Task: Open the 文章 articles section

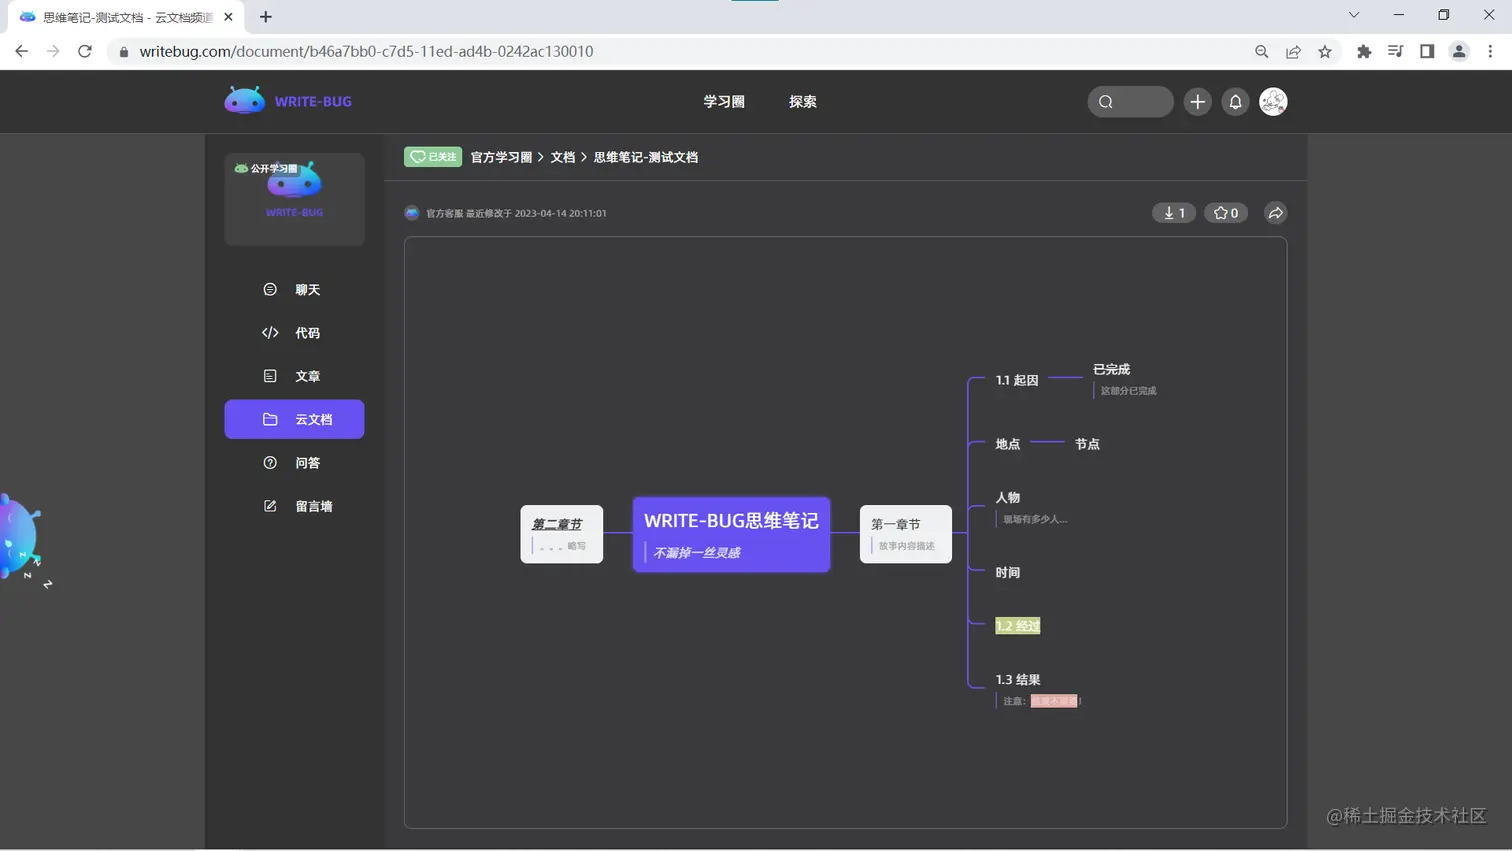Action: click(x=269, y=376)
